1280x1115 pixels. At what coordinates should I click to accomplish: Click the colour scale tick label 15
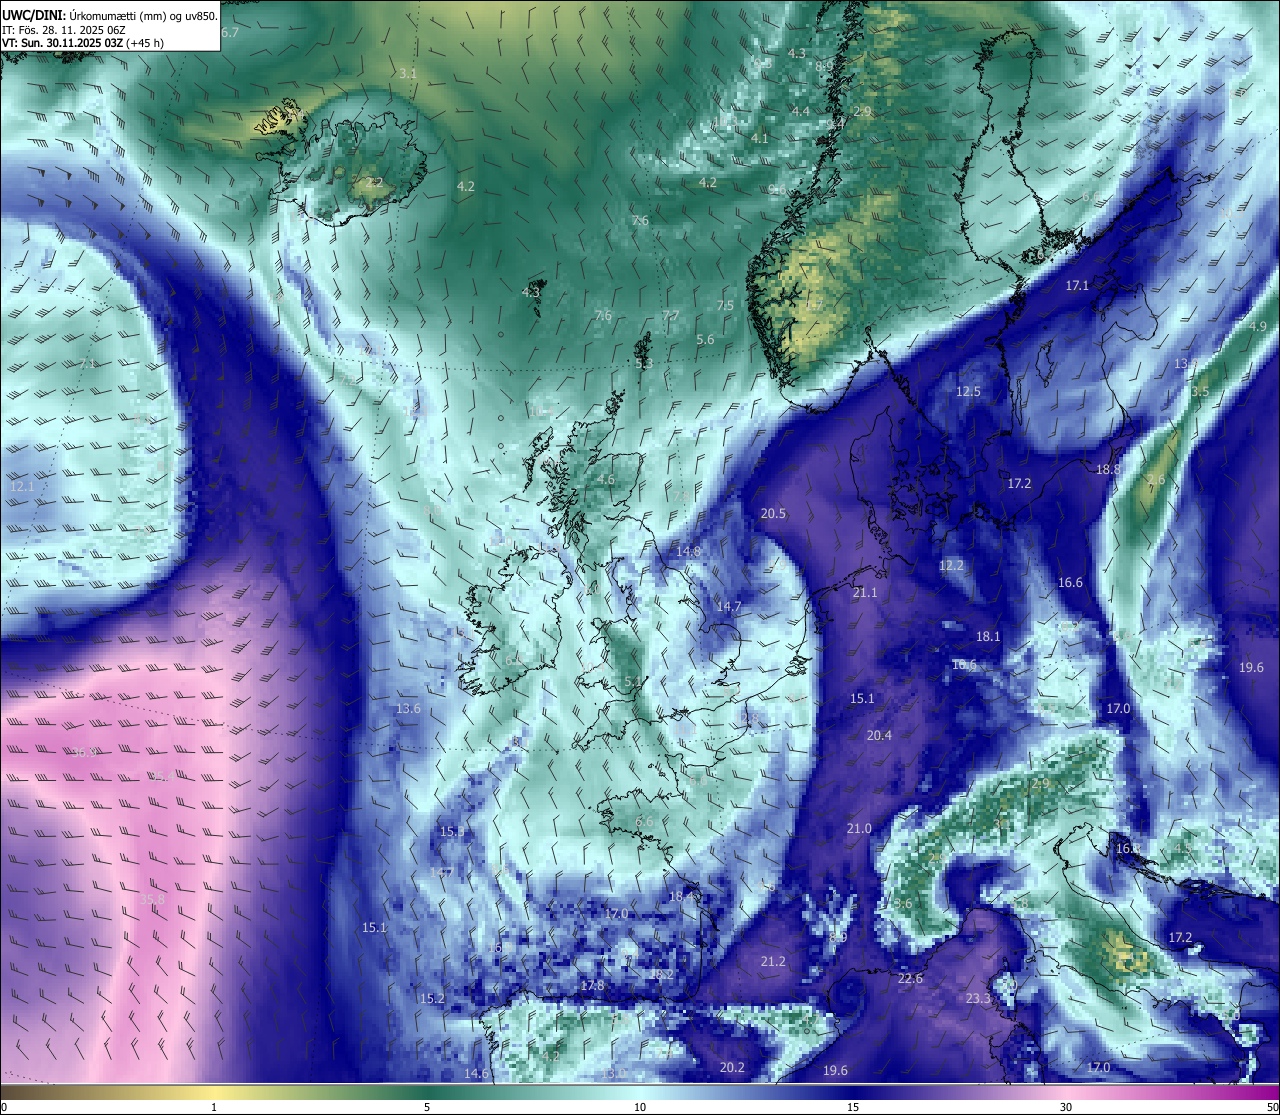pyautogui.click(x=853, y=1106)
